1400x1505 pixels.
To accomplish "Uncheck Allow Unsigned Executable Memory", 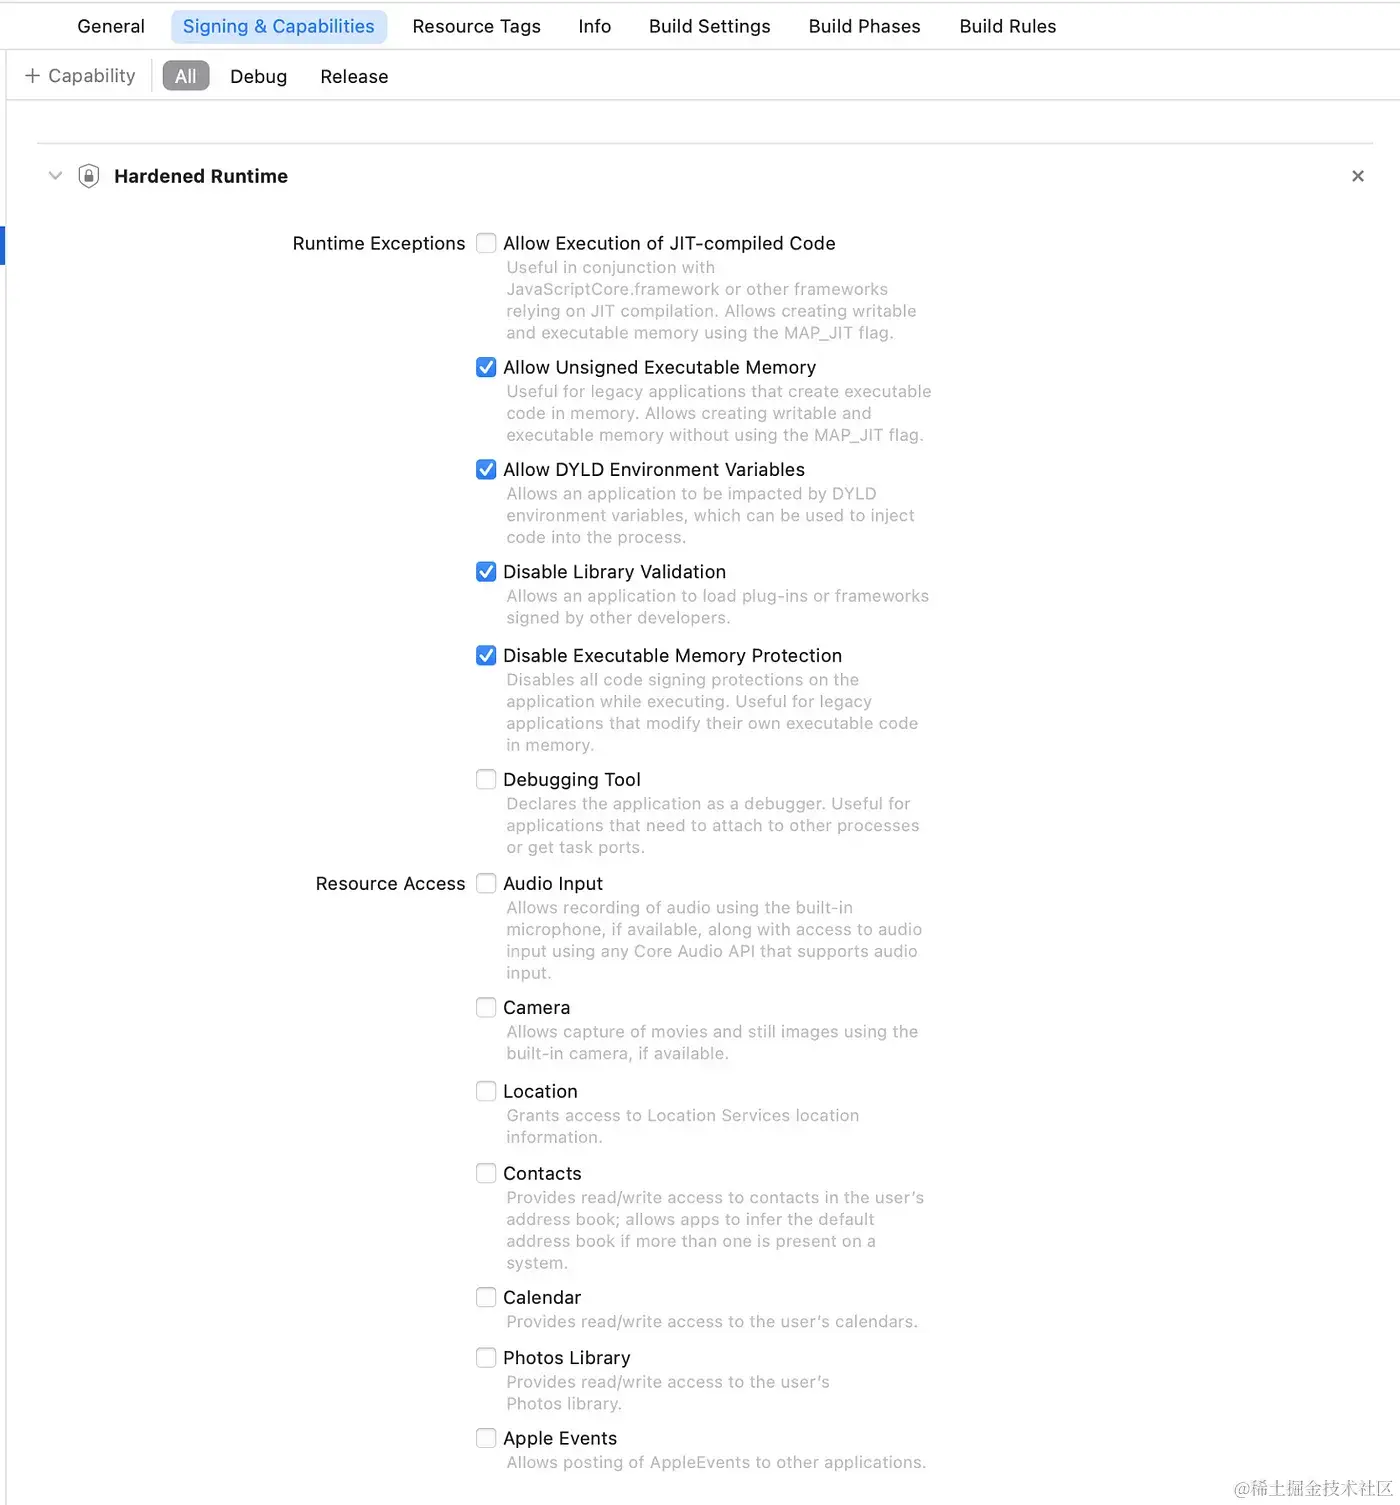I will (486, 367).
